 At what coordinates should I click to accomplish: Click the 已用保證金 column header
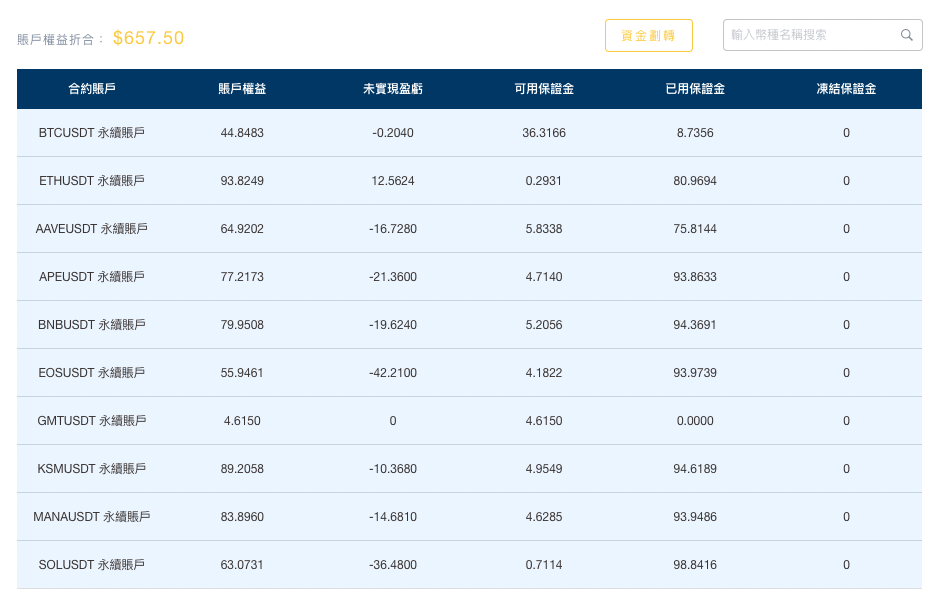[695, 89]
